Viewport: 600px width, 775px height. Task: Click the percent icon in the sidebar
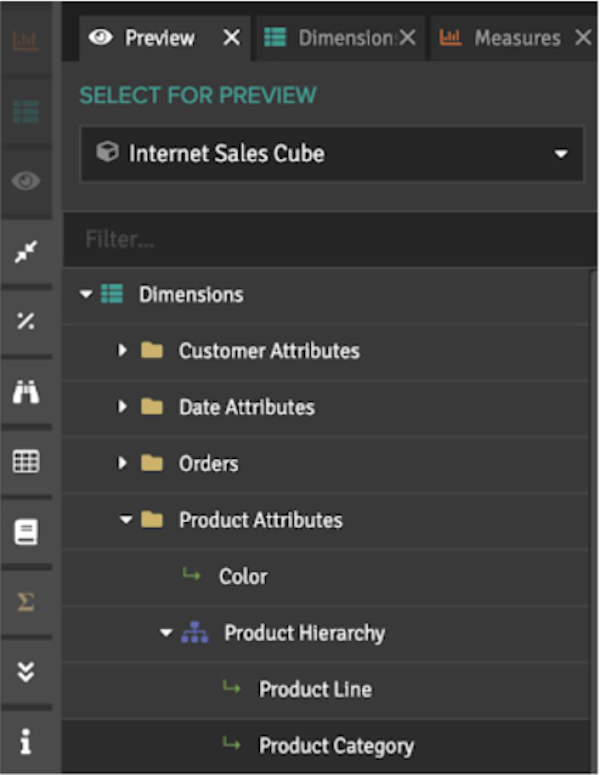pos(26,322)
